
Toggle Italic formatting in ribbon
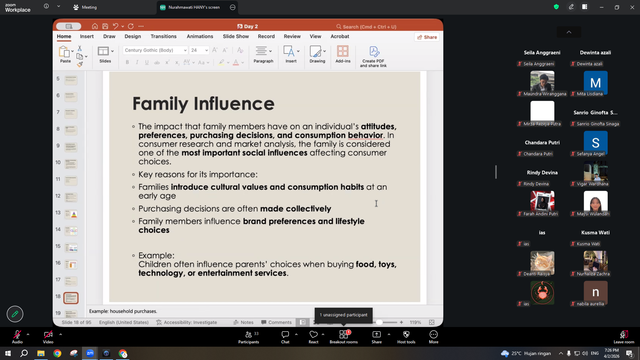pos(137,62)
